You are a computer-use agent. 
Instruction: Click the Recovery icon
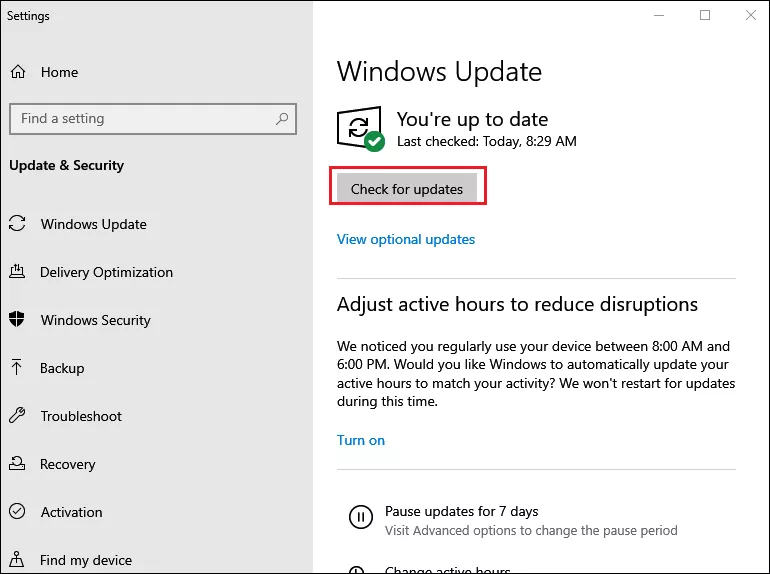click(x=17, y=463)
